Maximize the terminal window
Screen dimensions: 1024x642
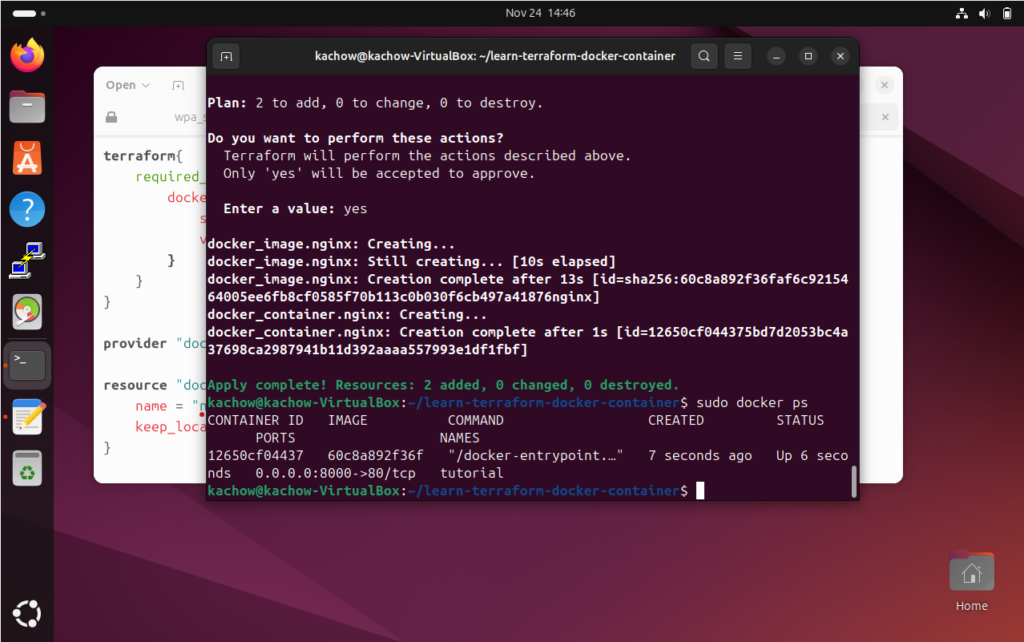tap(808, 56)
